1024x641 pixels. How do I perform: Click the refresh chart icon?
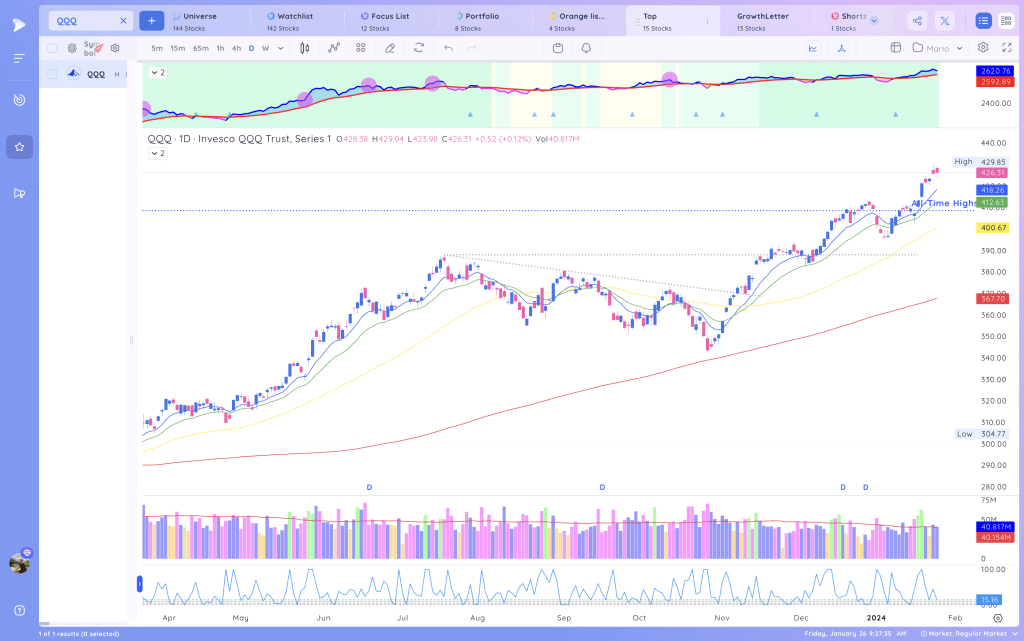click(419, 48)
